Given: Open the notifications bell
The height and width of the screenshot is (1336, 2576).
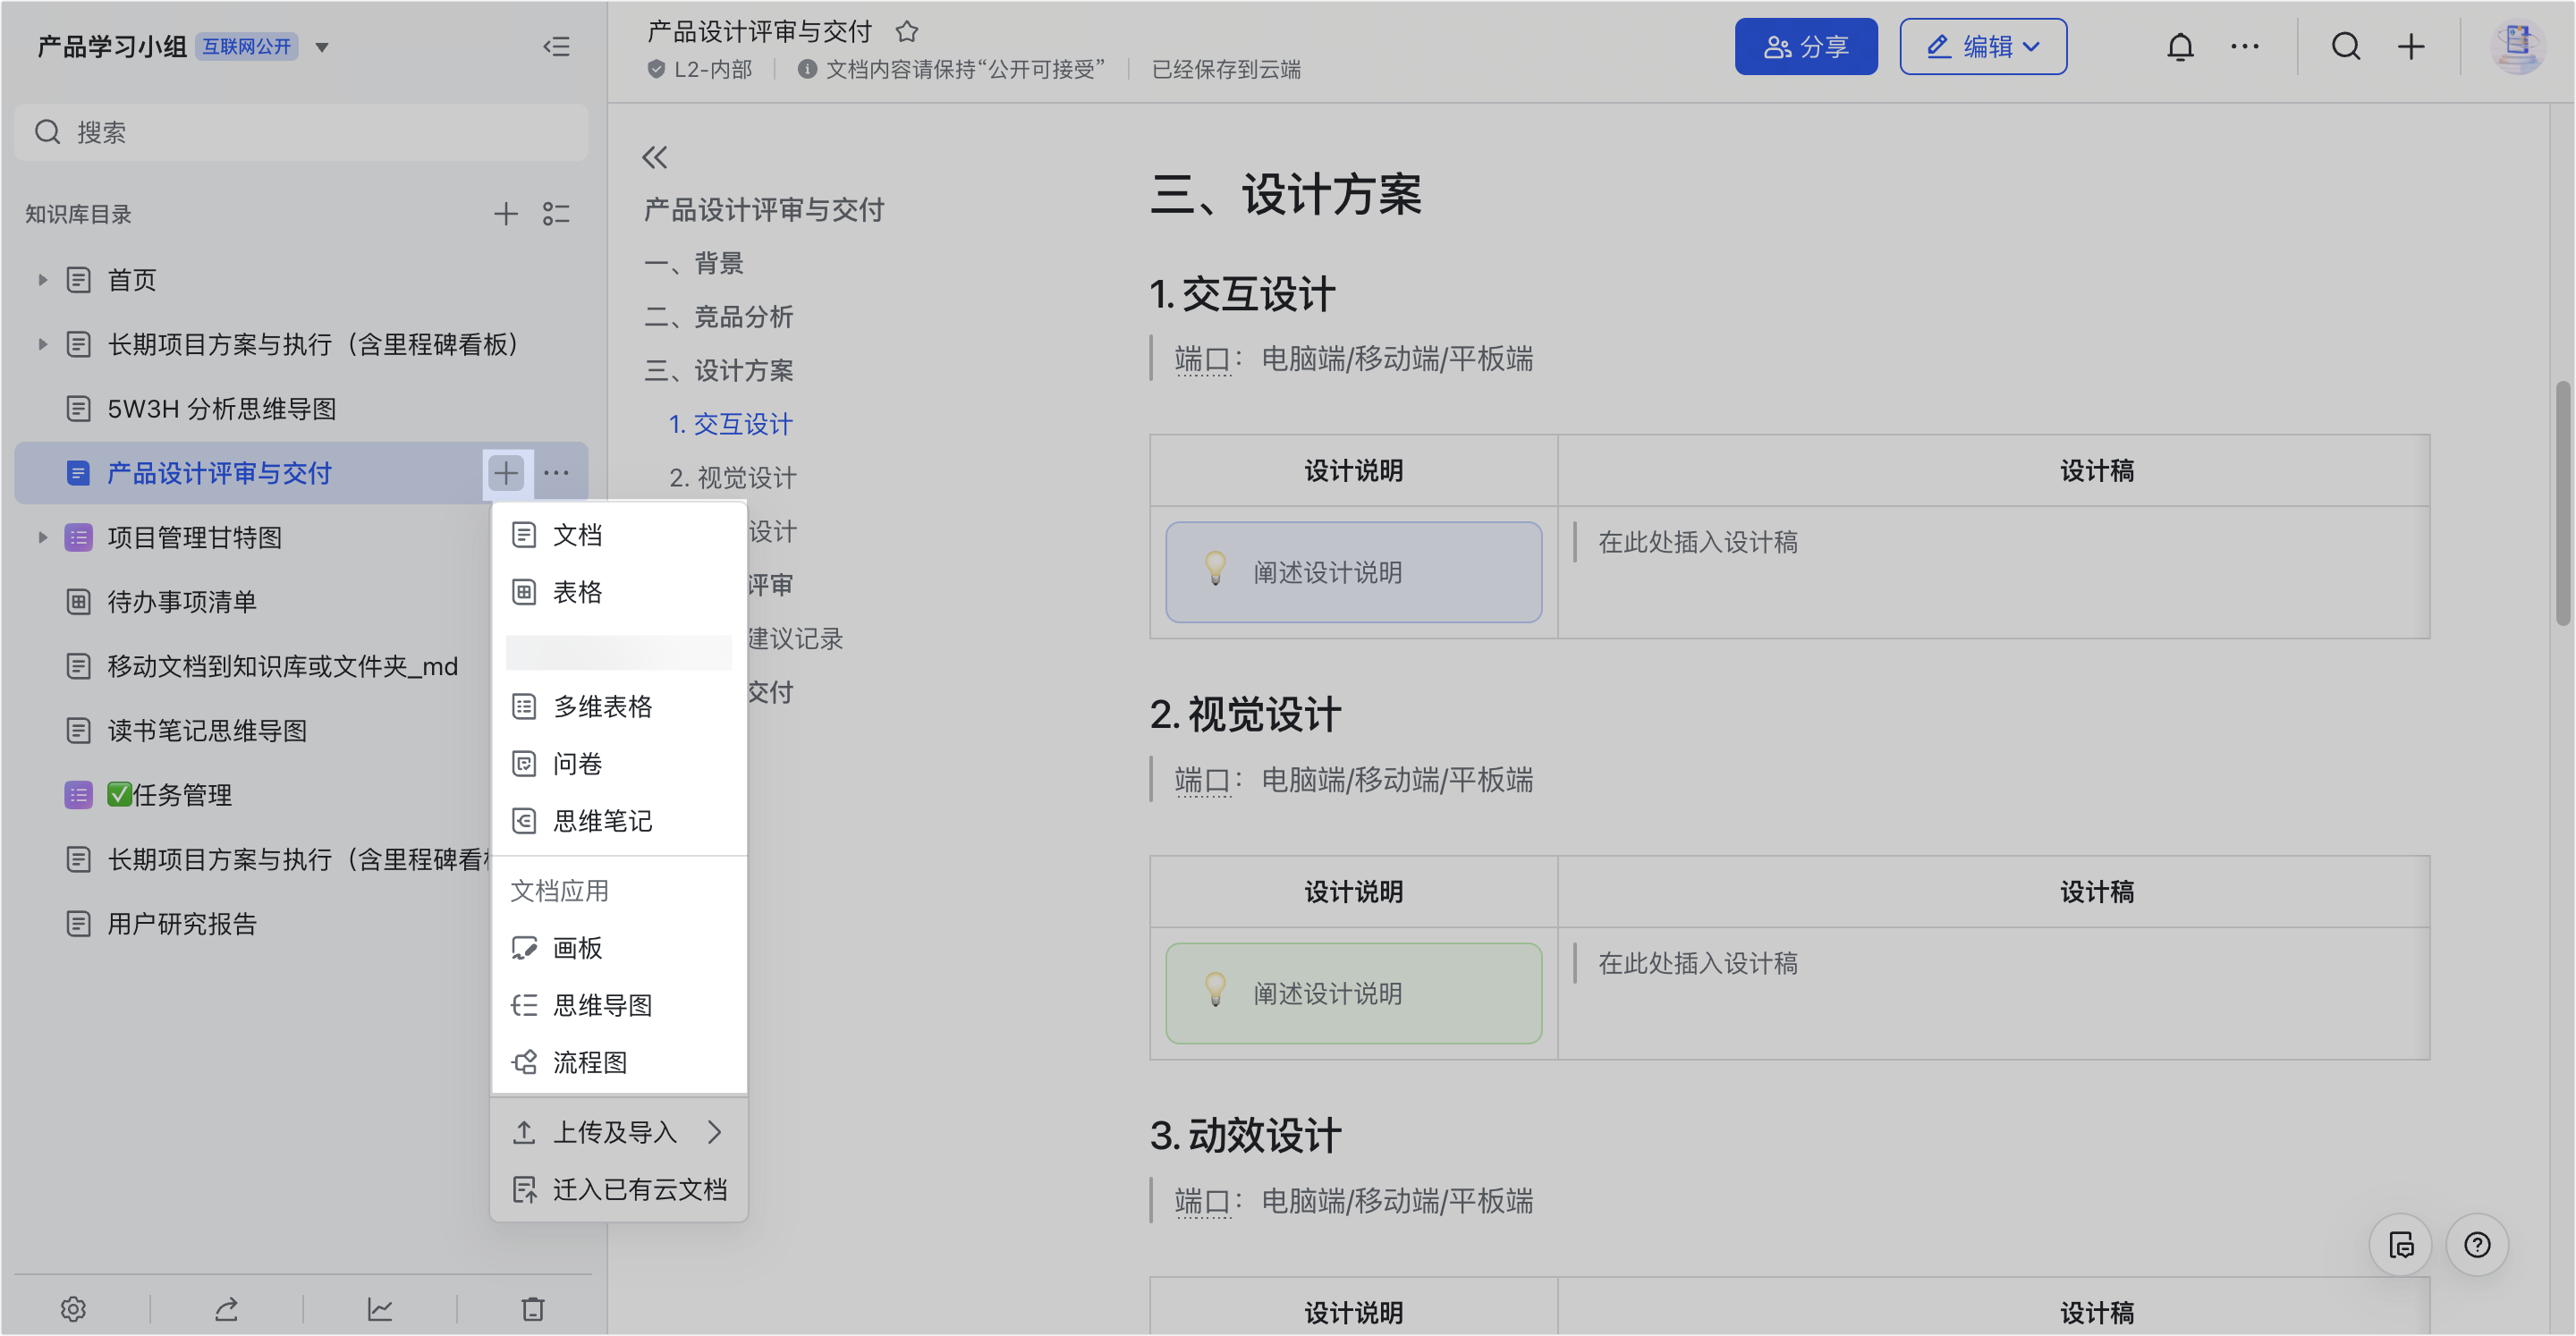Looking at the screenshot, I should (x=2180, y=47).
